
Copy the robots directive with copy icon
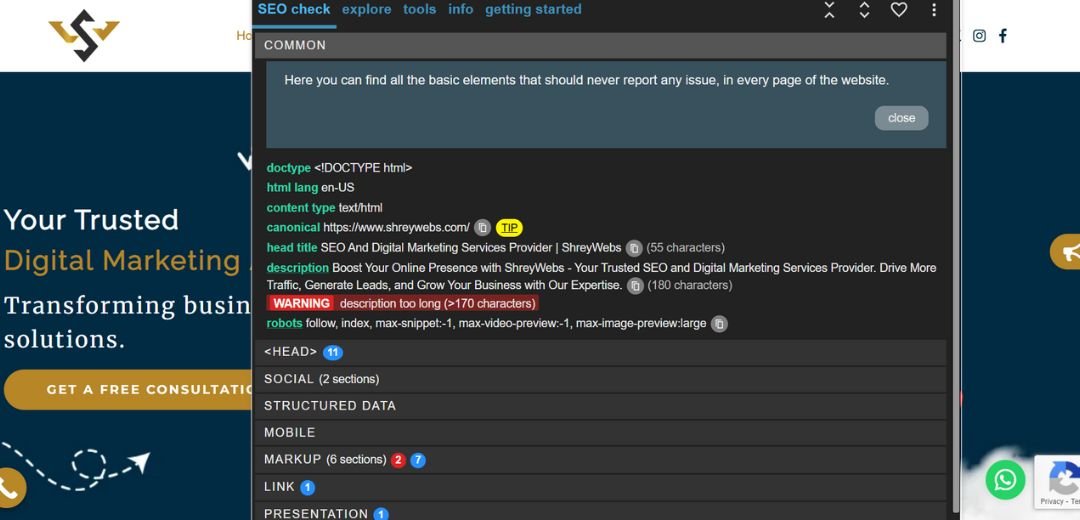coord(718,324)
